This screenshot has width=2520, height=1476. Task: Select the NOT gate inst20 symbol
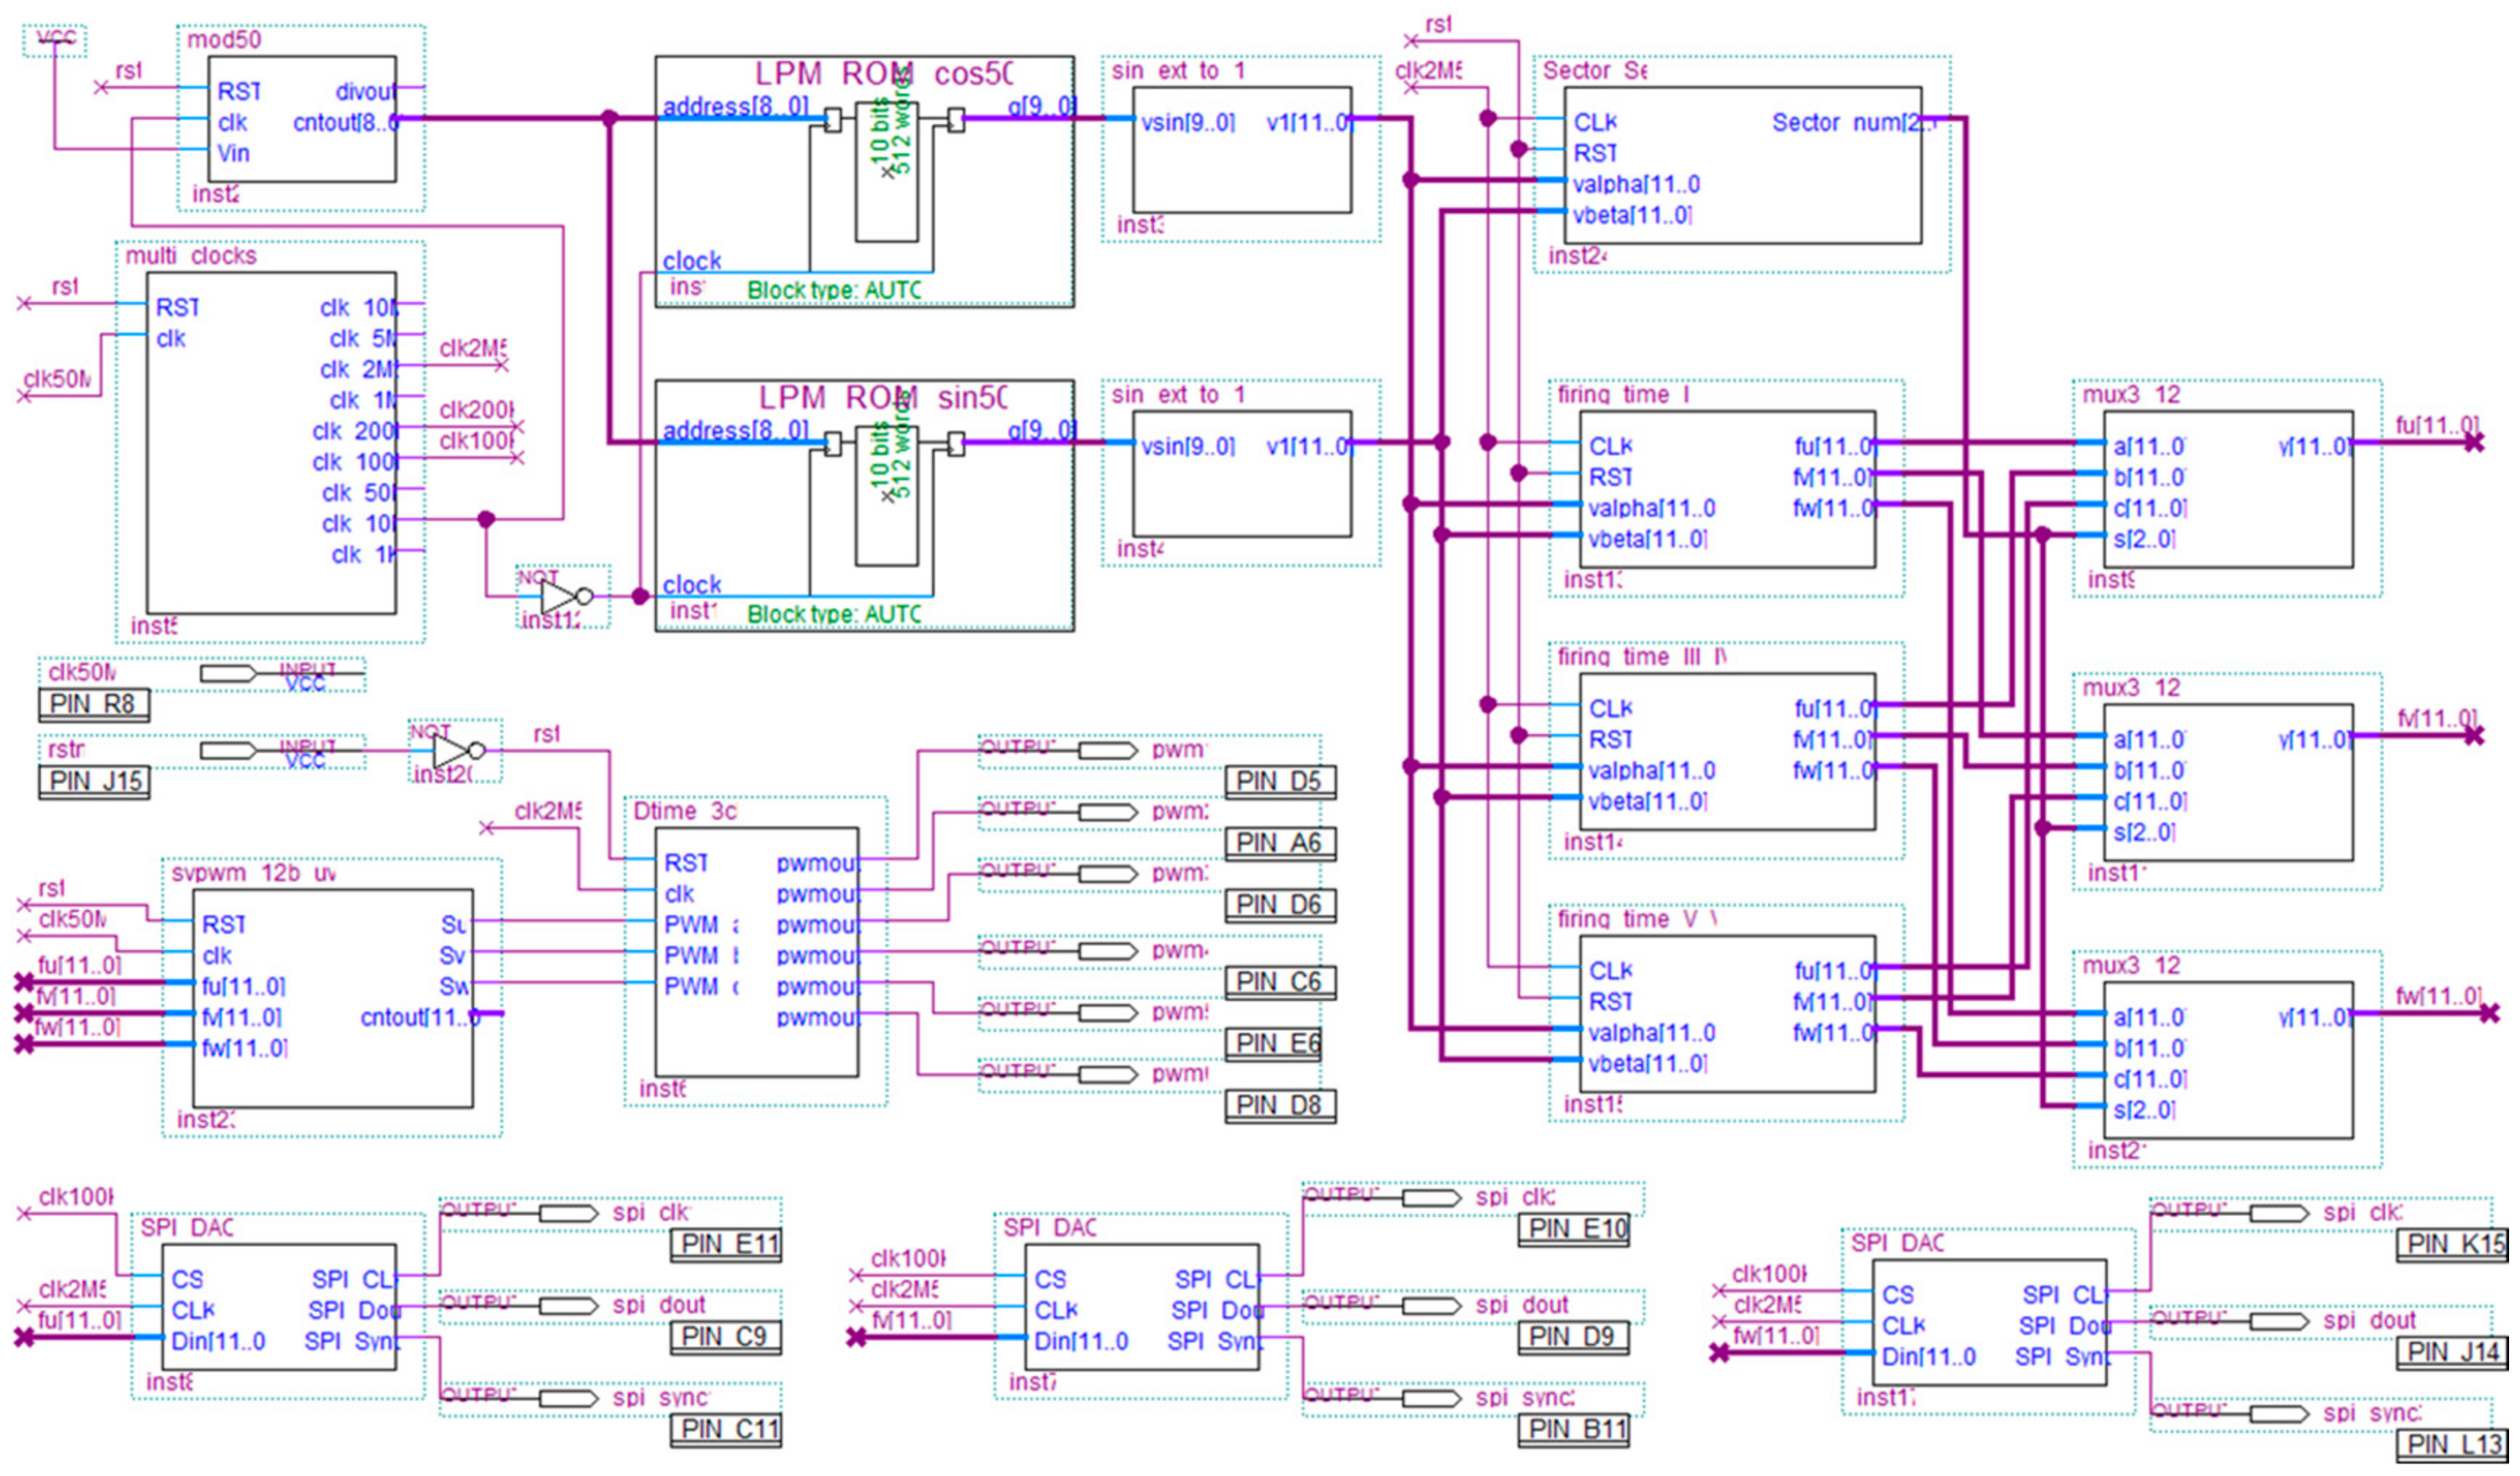pos(458,750)
